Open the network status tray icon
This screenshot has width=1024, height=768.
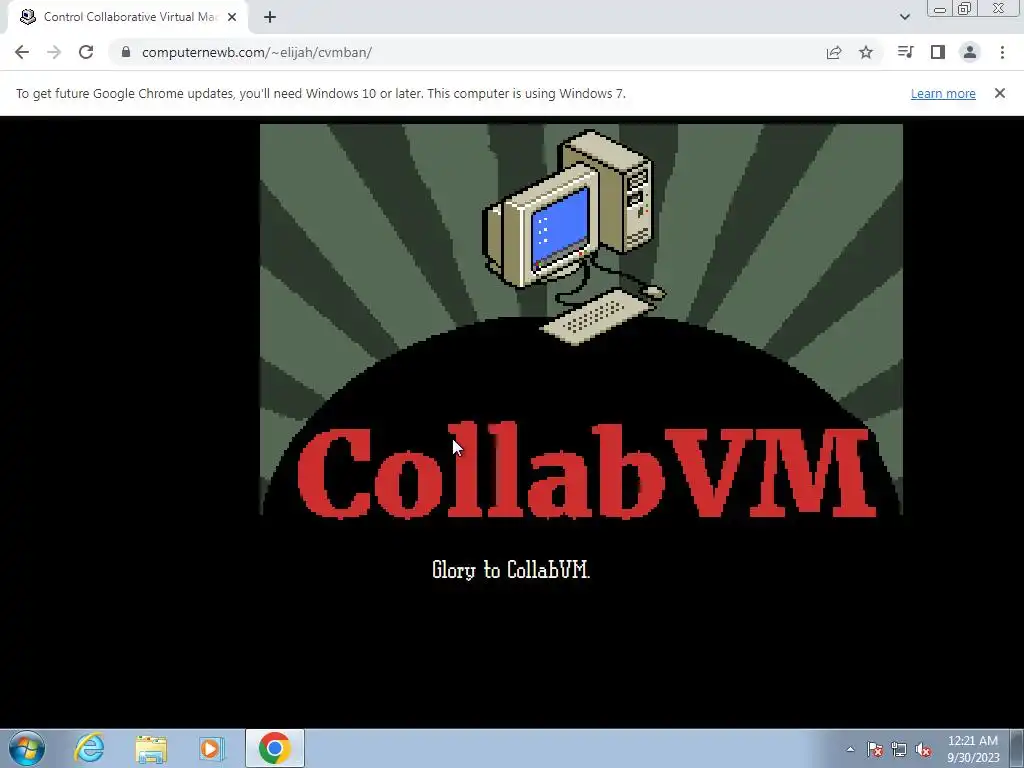899,749
